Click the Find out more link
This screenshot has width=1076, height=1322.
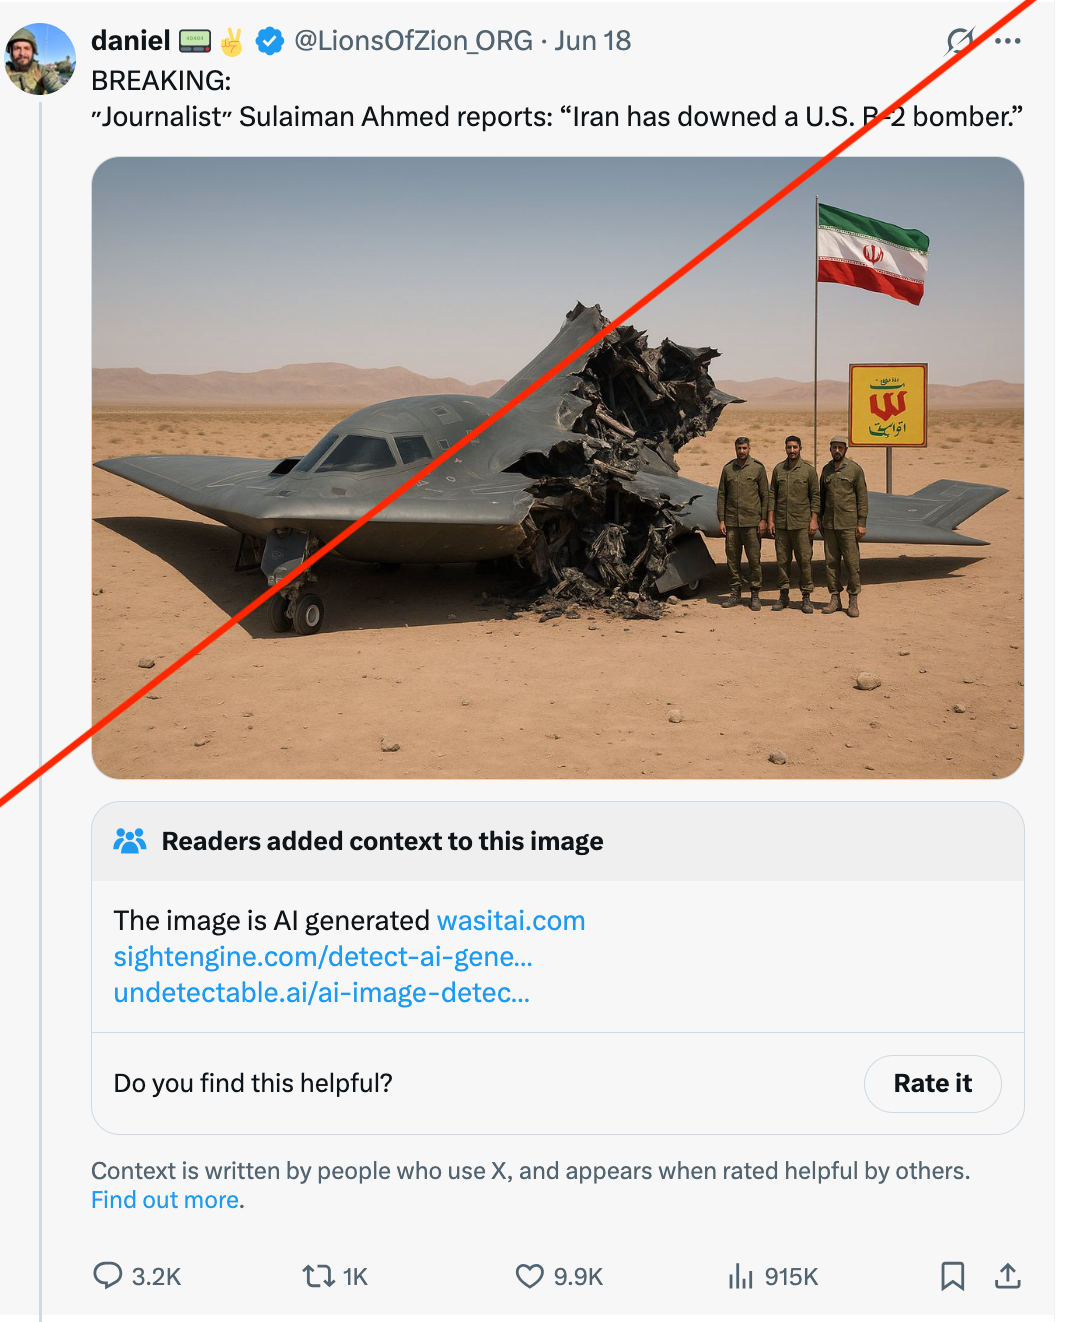click(165, 1200)
